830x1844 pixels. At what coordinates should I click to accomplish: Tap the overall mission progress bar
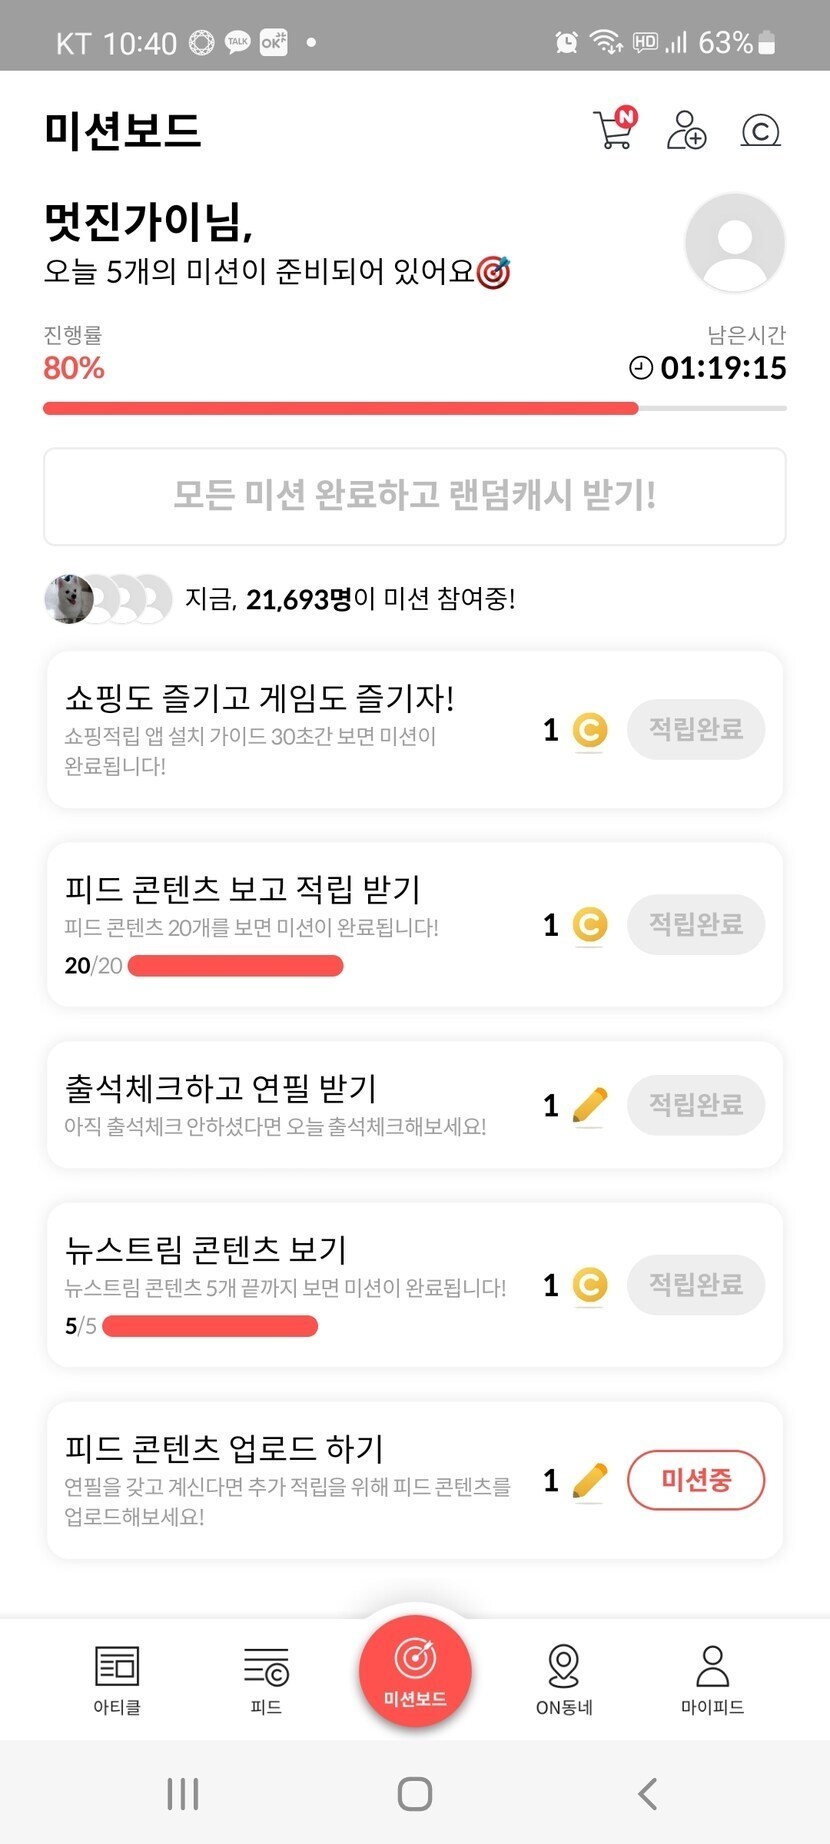[414, 408]
